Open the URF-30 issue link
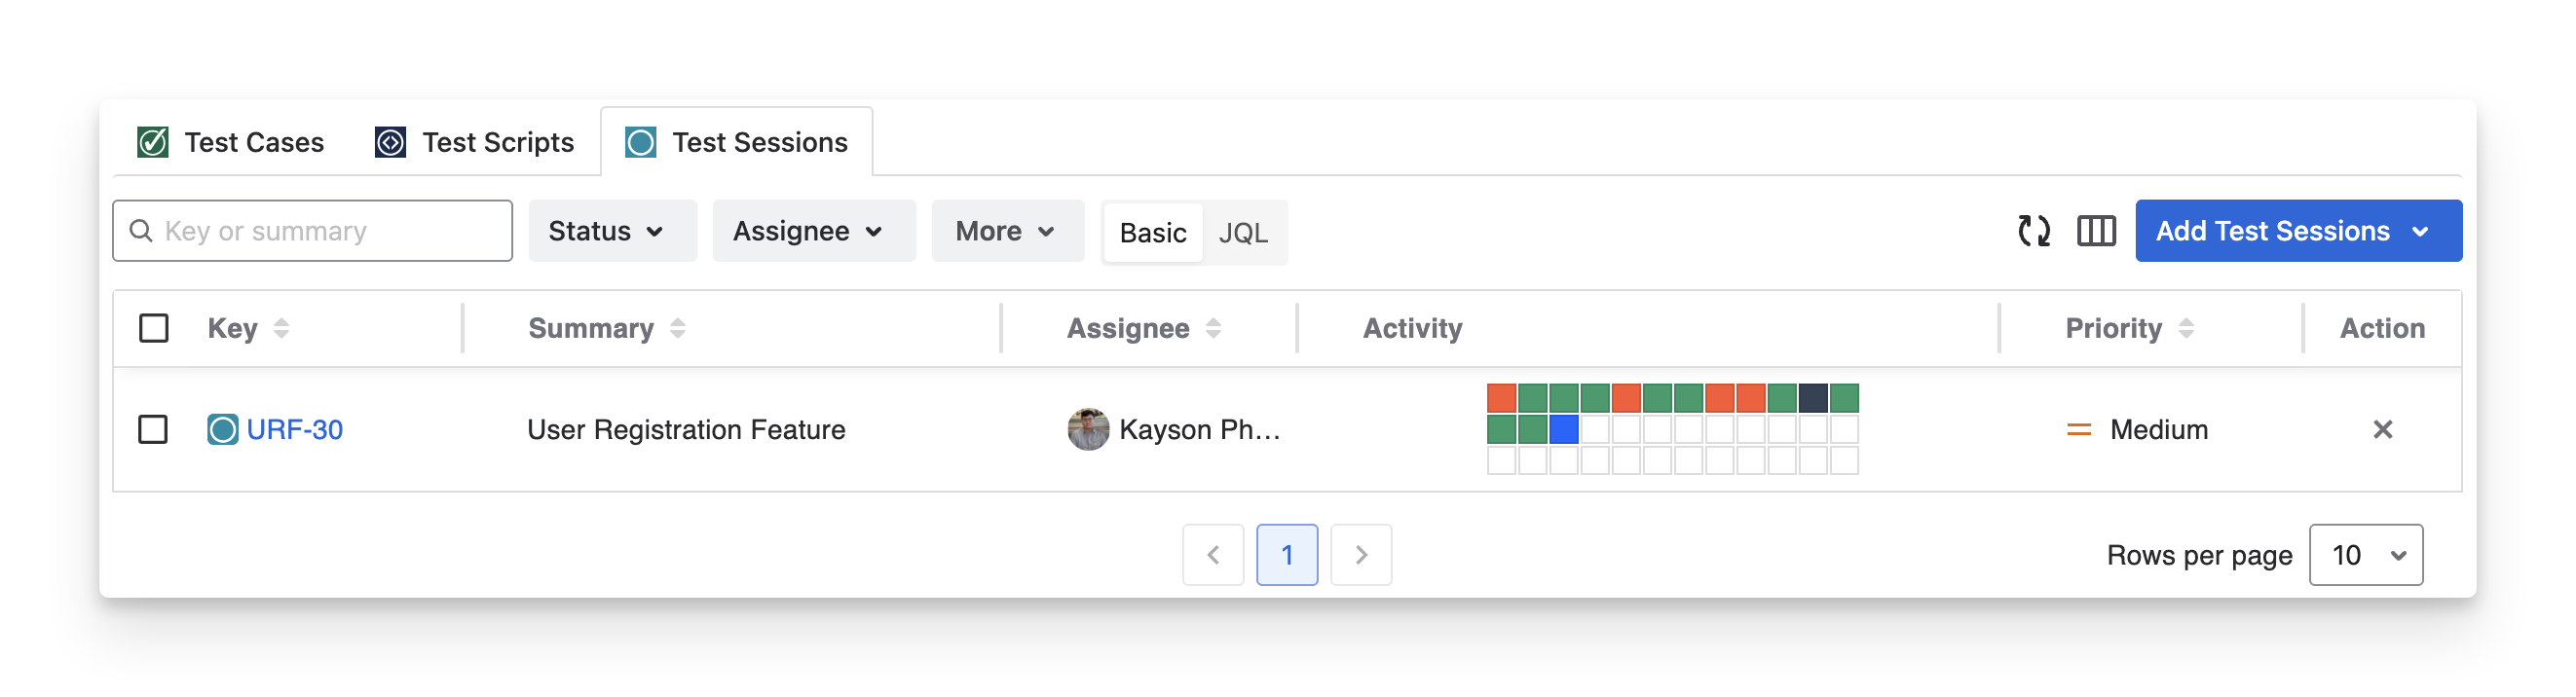Image resolution: width=2576 pixels, height=697 pixels. [x=294, y=429]
